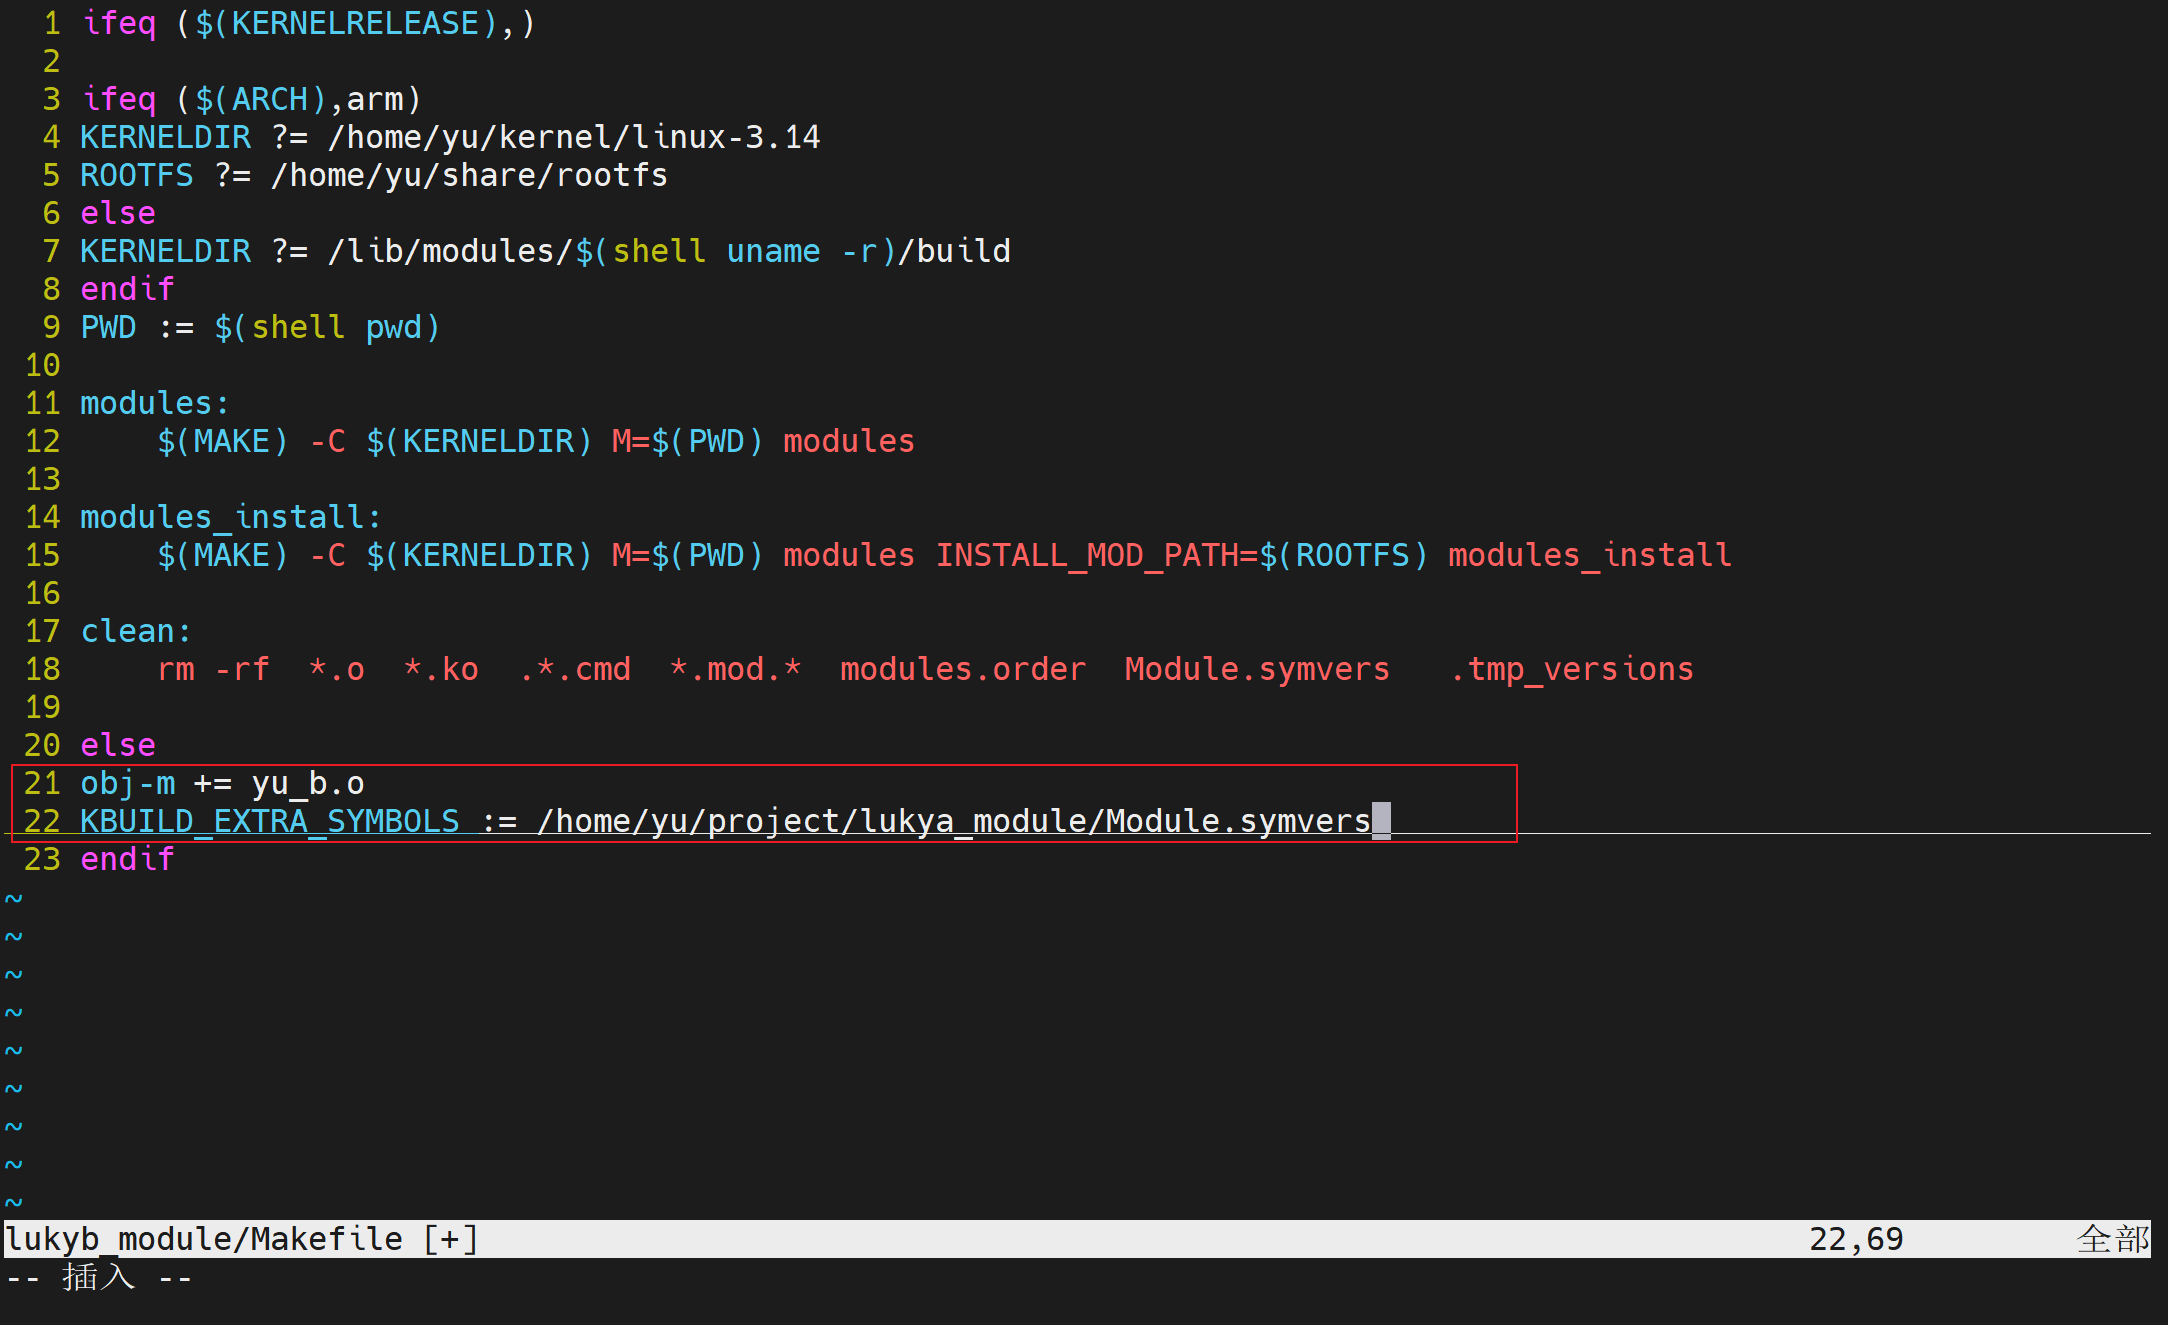The image size is (2168, 1325).
Task: Click the lukyb_module/Makefile status bar filename
Action: 204,1239
